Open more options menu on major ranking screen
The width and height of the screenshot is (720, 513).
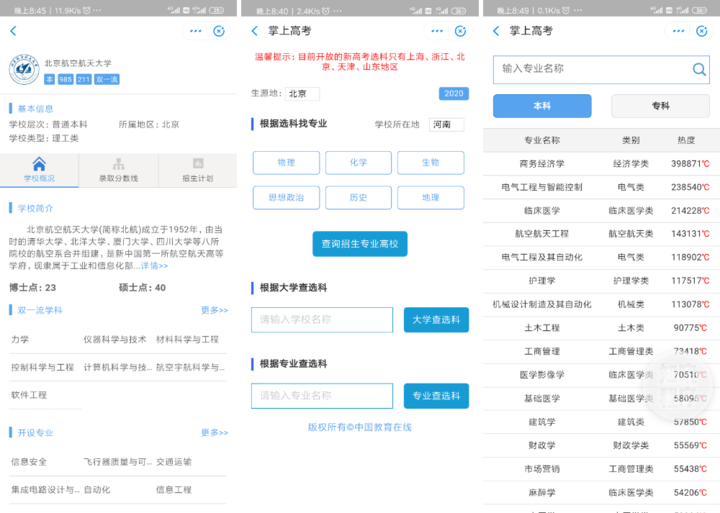pyautogui.click(x=679, y=31)
